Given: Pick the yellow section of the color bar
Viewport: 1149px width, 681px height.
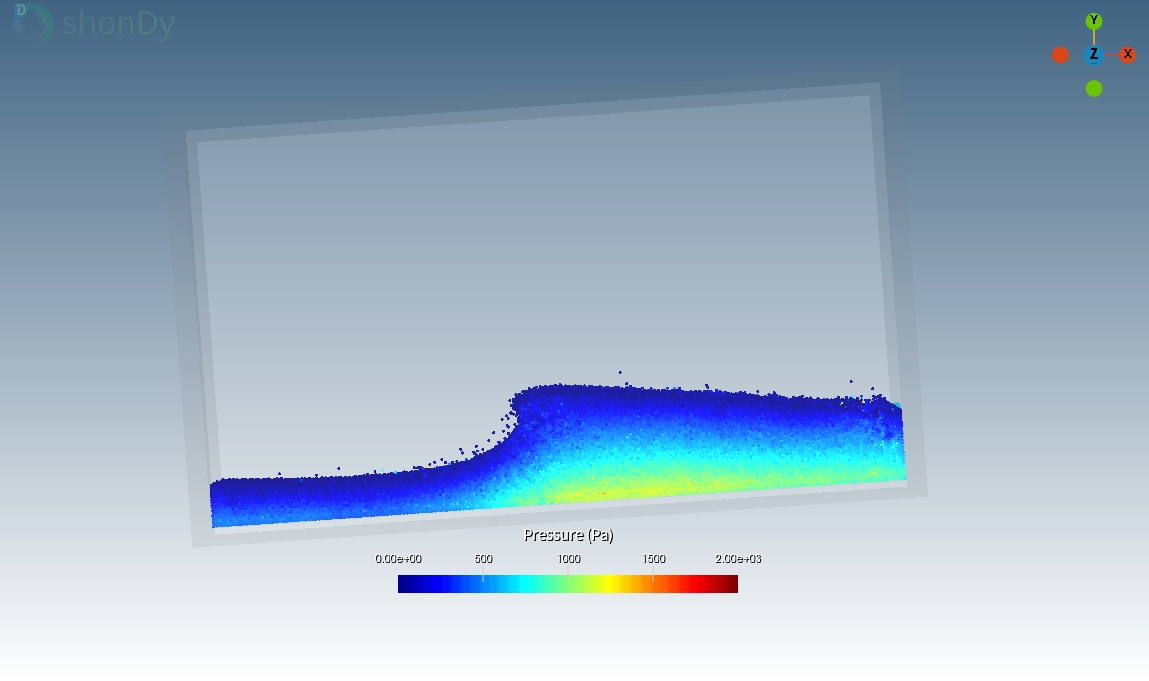Looking at the screenshot, I should [x=603, y=584].
